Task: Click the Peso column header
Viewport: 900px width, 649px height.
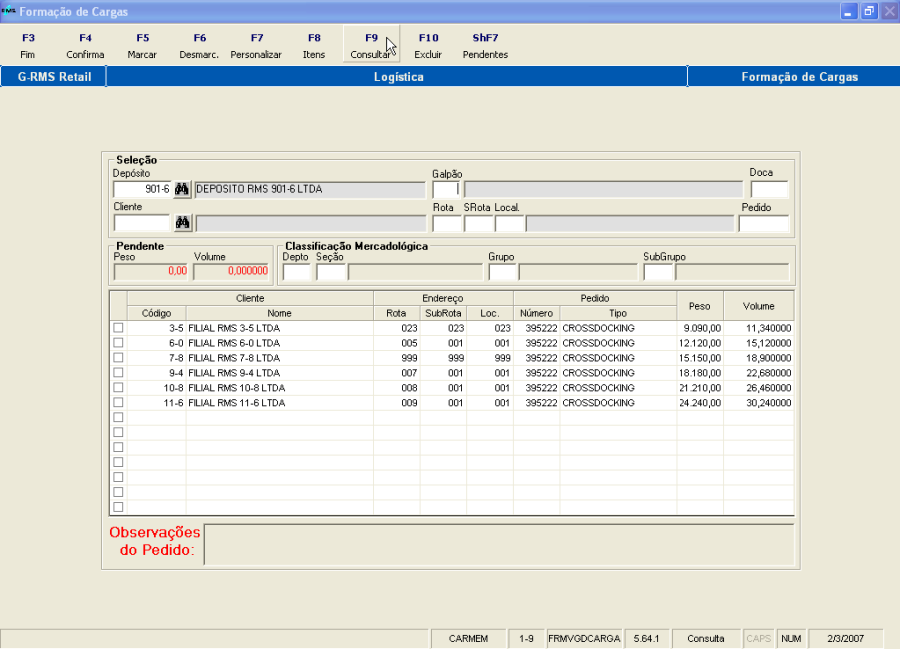Action: click(700, 306)
